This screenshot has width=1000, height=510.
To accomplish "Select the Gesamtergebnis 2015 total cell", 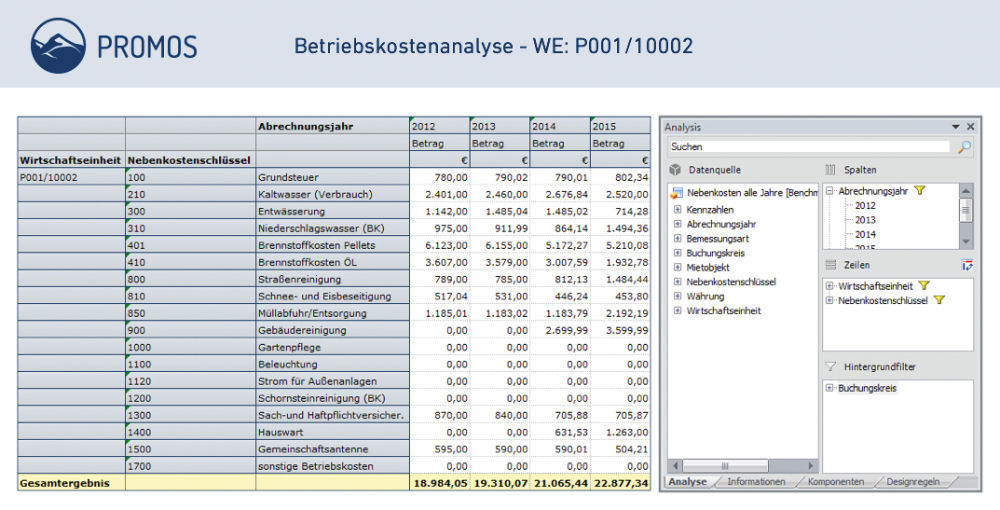I will (x=620, y=483).
